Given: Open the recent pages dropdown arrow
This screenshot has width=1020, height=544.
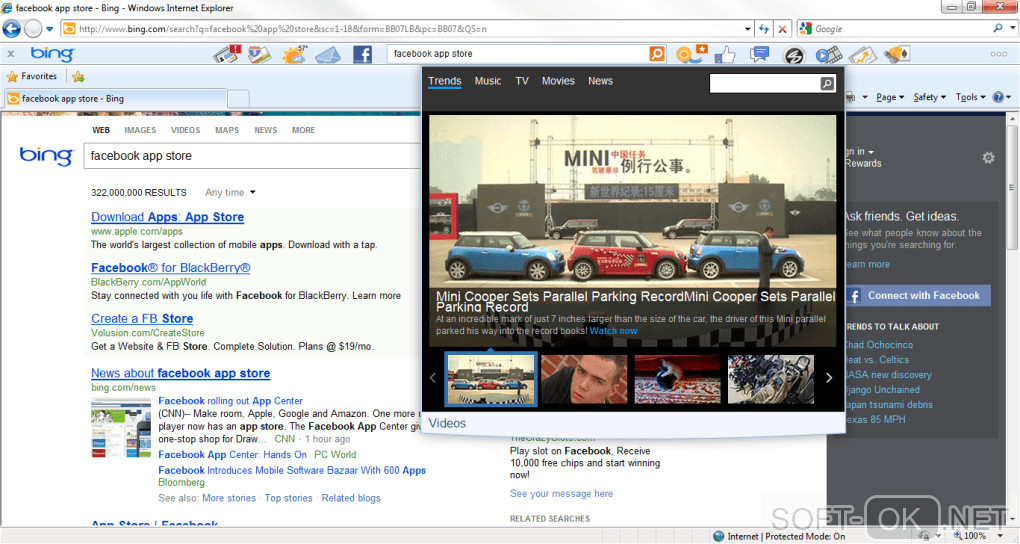Looking at the screenshot, I should 49,29.
